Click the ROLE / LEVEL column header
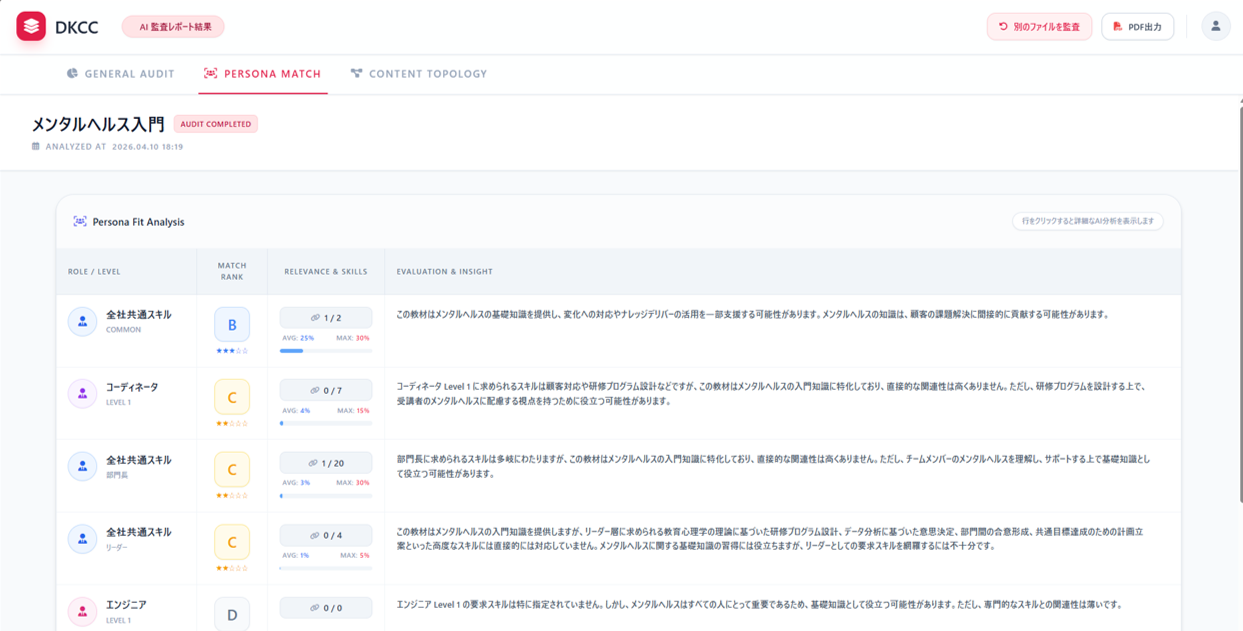 (x=94, y=272)
